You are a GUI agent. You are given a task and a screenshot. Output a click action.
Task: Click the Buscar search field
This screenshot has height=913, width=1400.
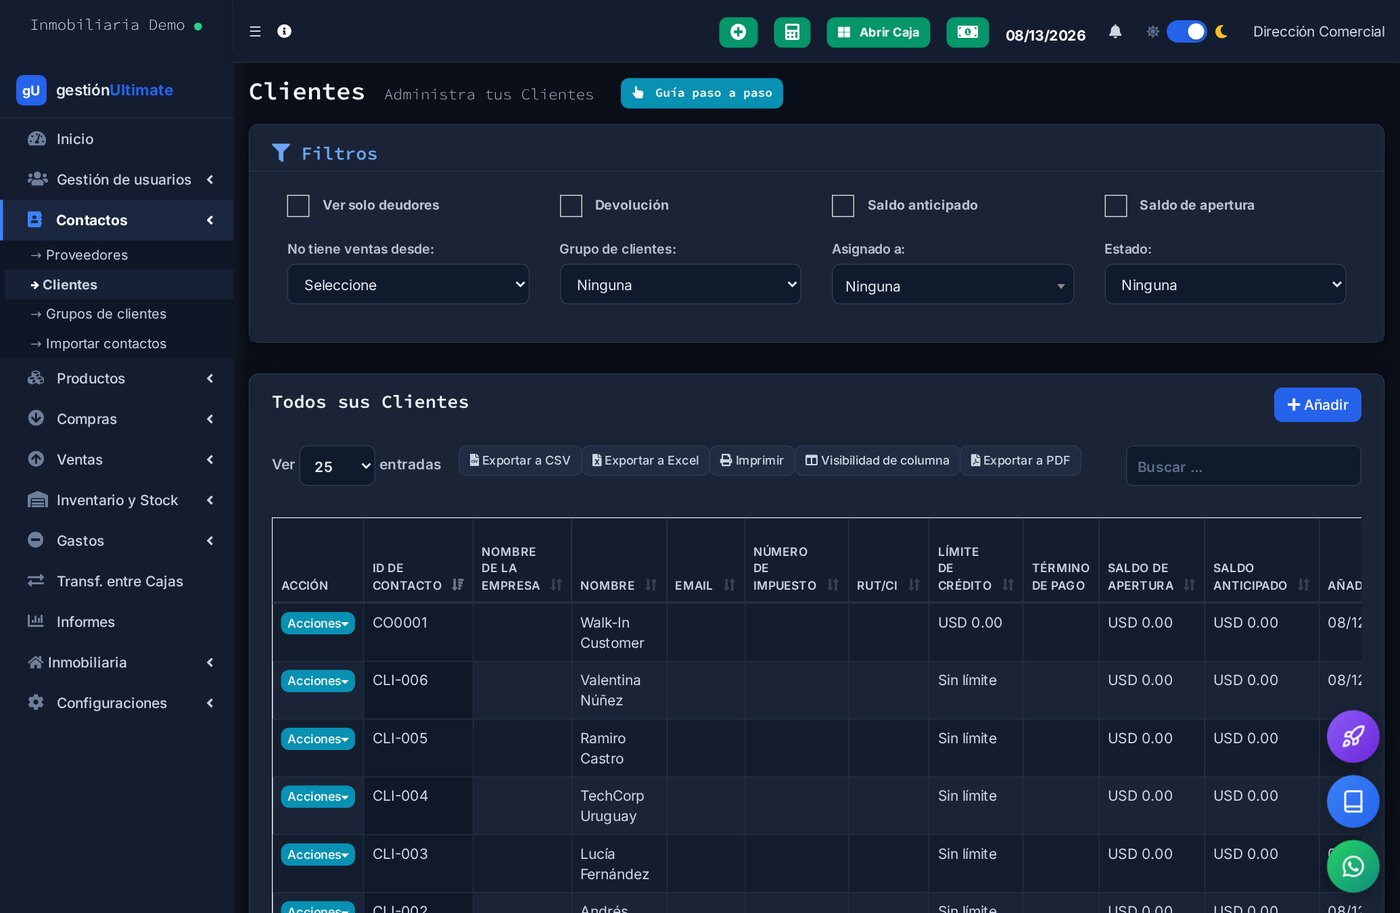tap(1243, 466)
